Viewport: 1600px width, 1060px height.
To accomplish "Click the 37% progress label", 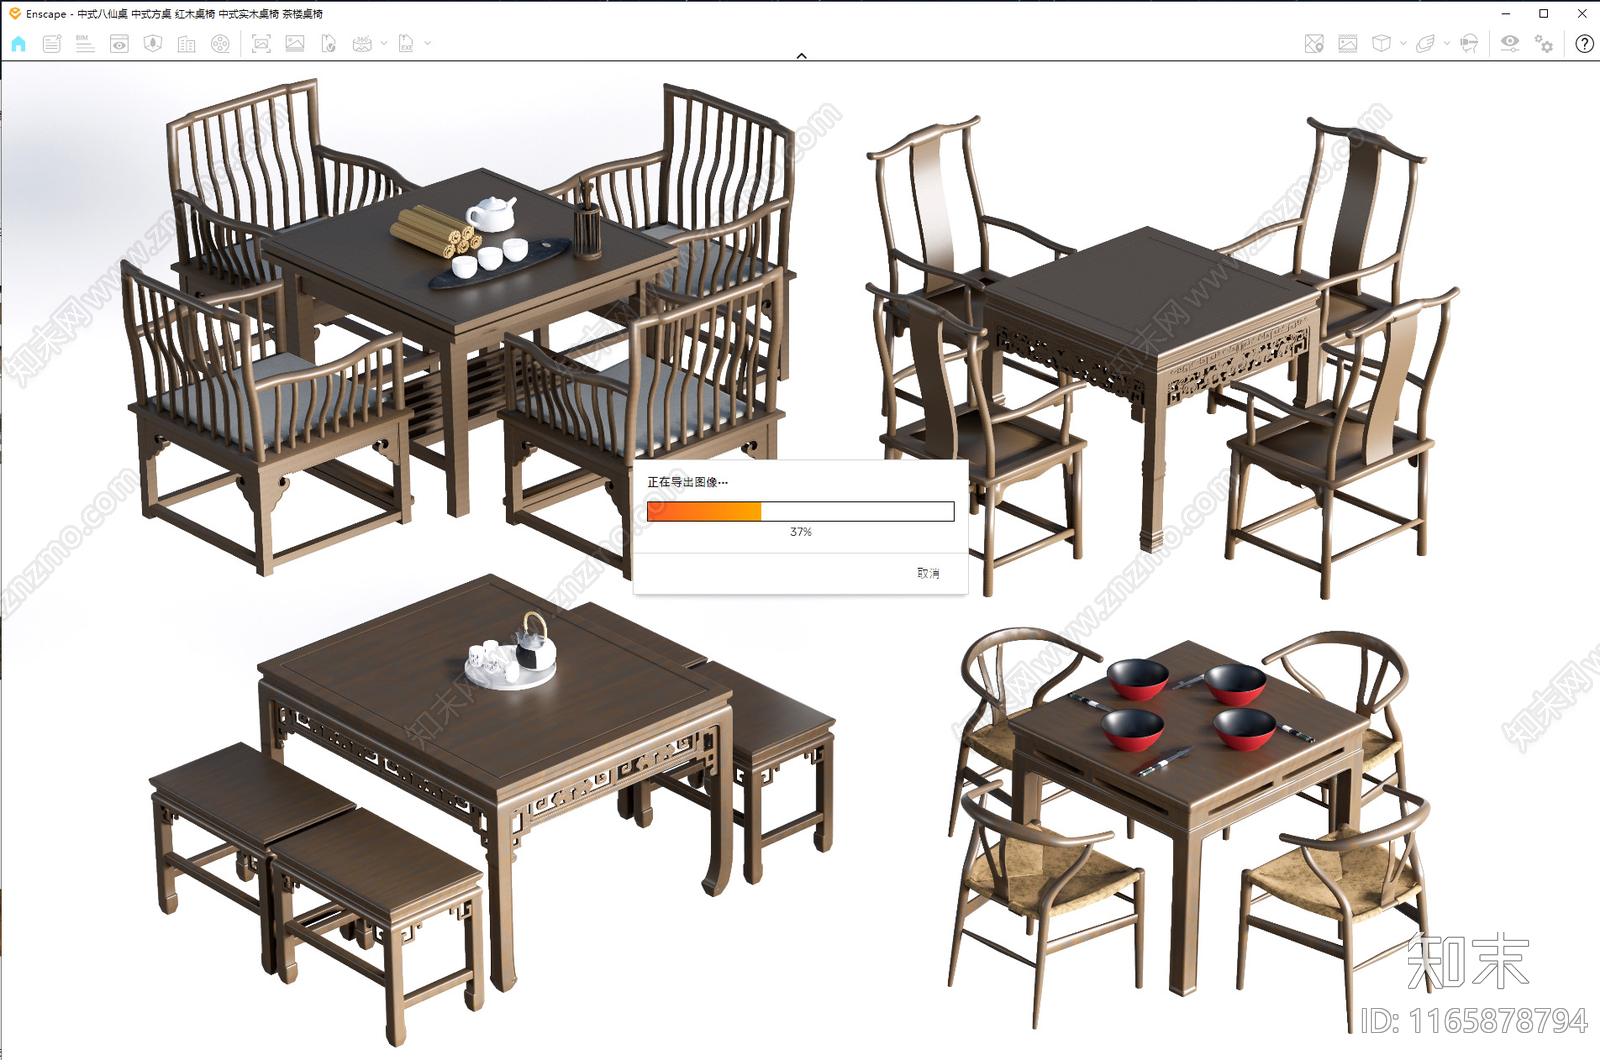I will tap(801, 532).
